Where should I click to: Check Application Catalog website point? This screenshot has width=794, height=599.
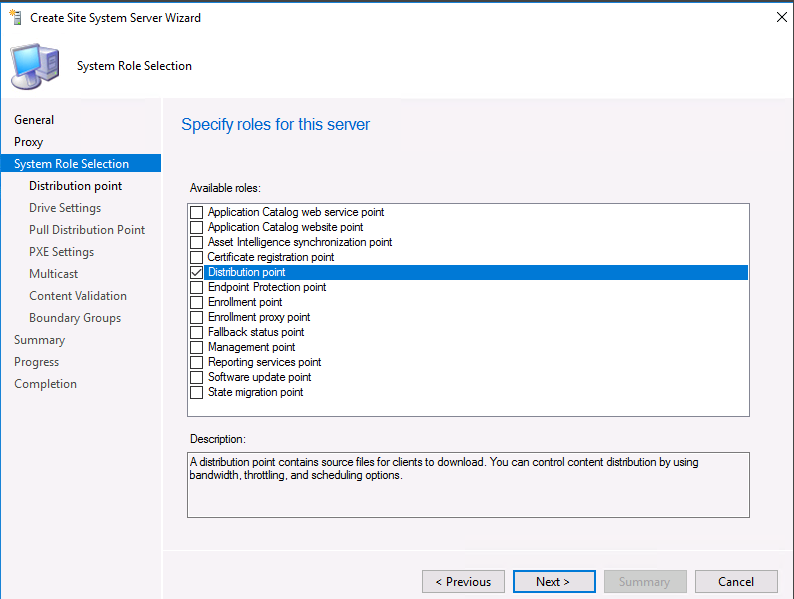[196, 227]
